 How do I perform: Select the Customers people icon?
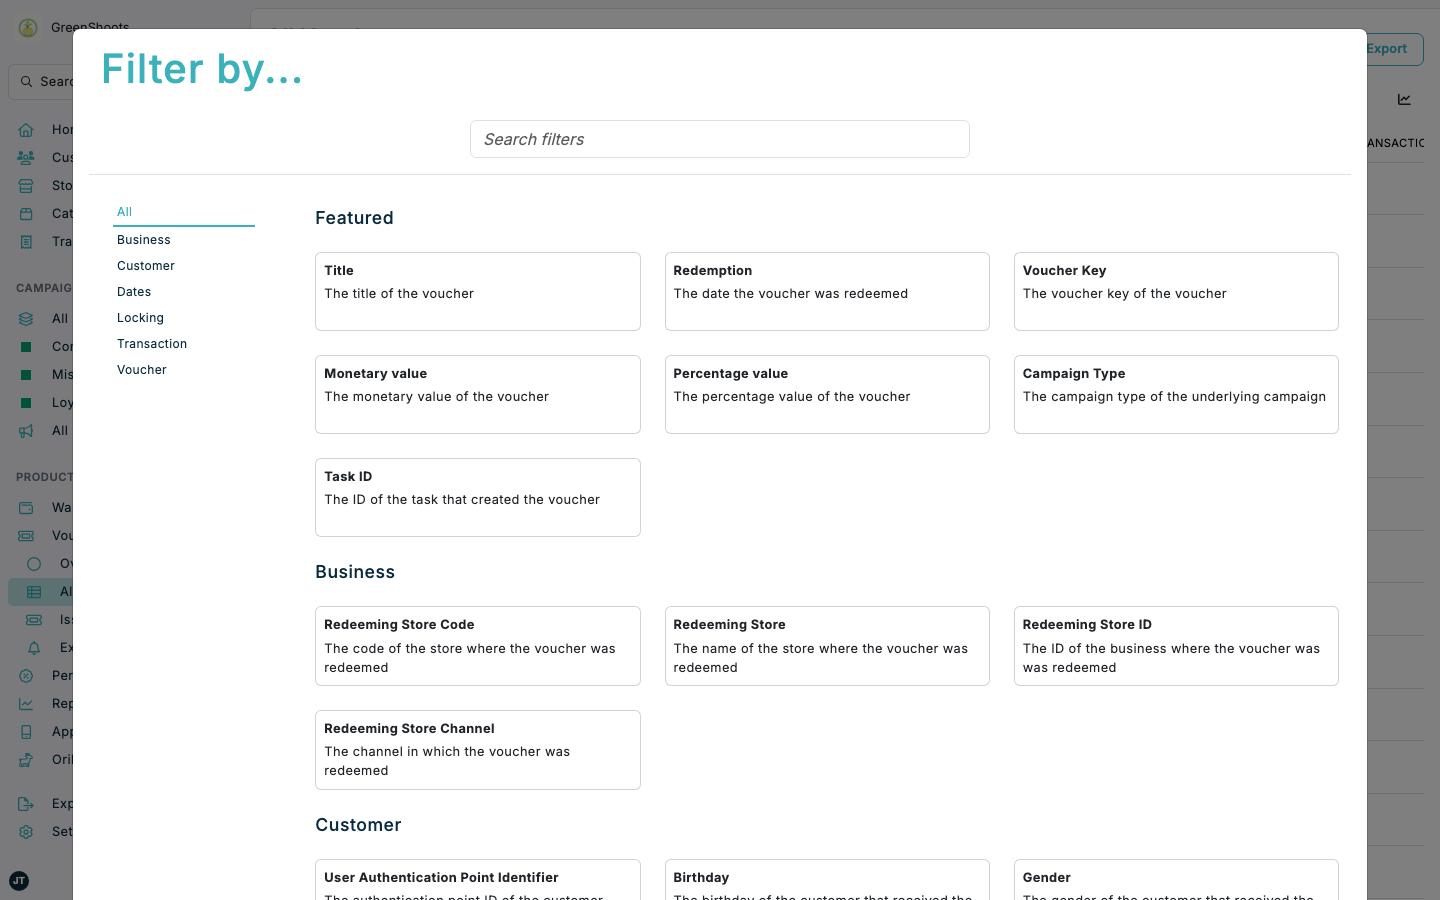coord(27,157)
